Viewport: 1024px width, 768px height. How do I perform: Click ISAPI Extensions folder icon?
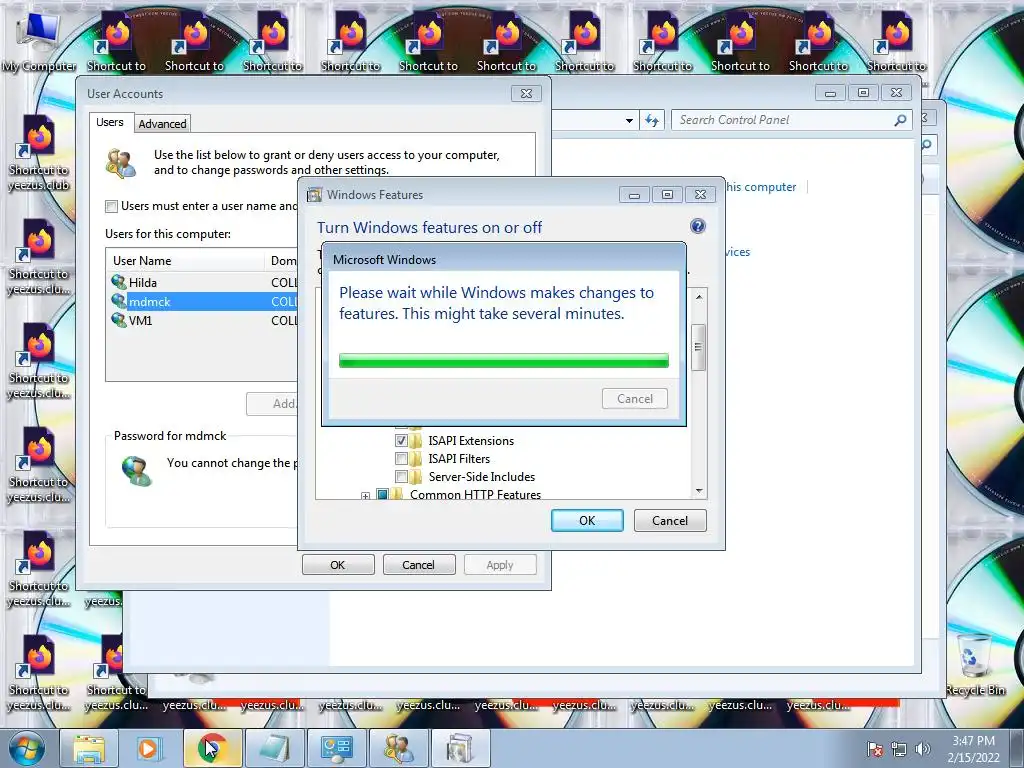(x=416, y=440)
